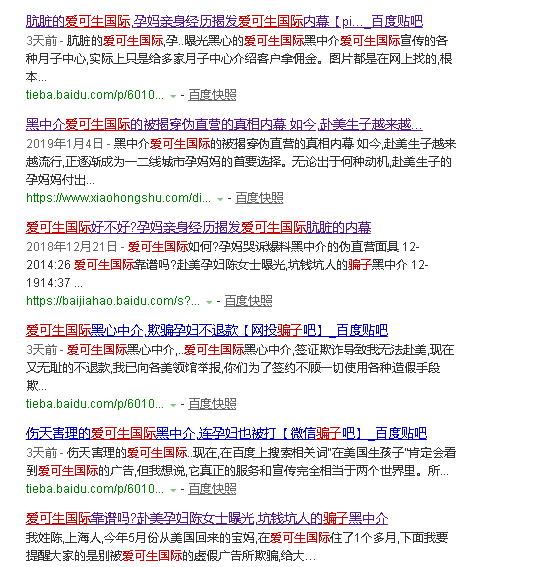This screenshot has height=567, width=542.
Task: Click the green URL tieba.baidu.com under first result
Action: coord(95,95)
